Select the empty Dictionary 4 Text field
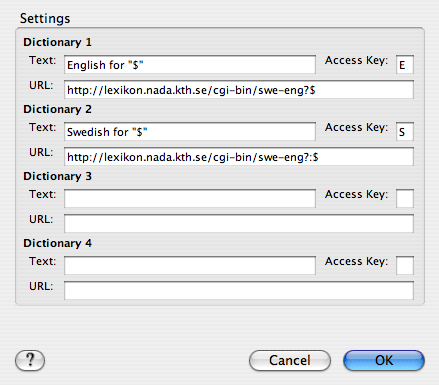The image size is (439, 385). [x=190, y=266]
